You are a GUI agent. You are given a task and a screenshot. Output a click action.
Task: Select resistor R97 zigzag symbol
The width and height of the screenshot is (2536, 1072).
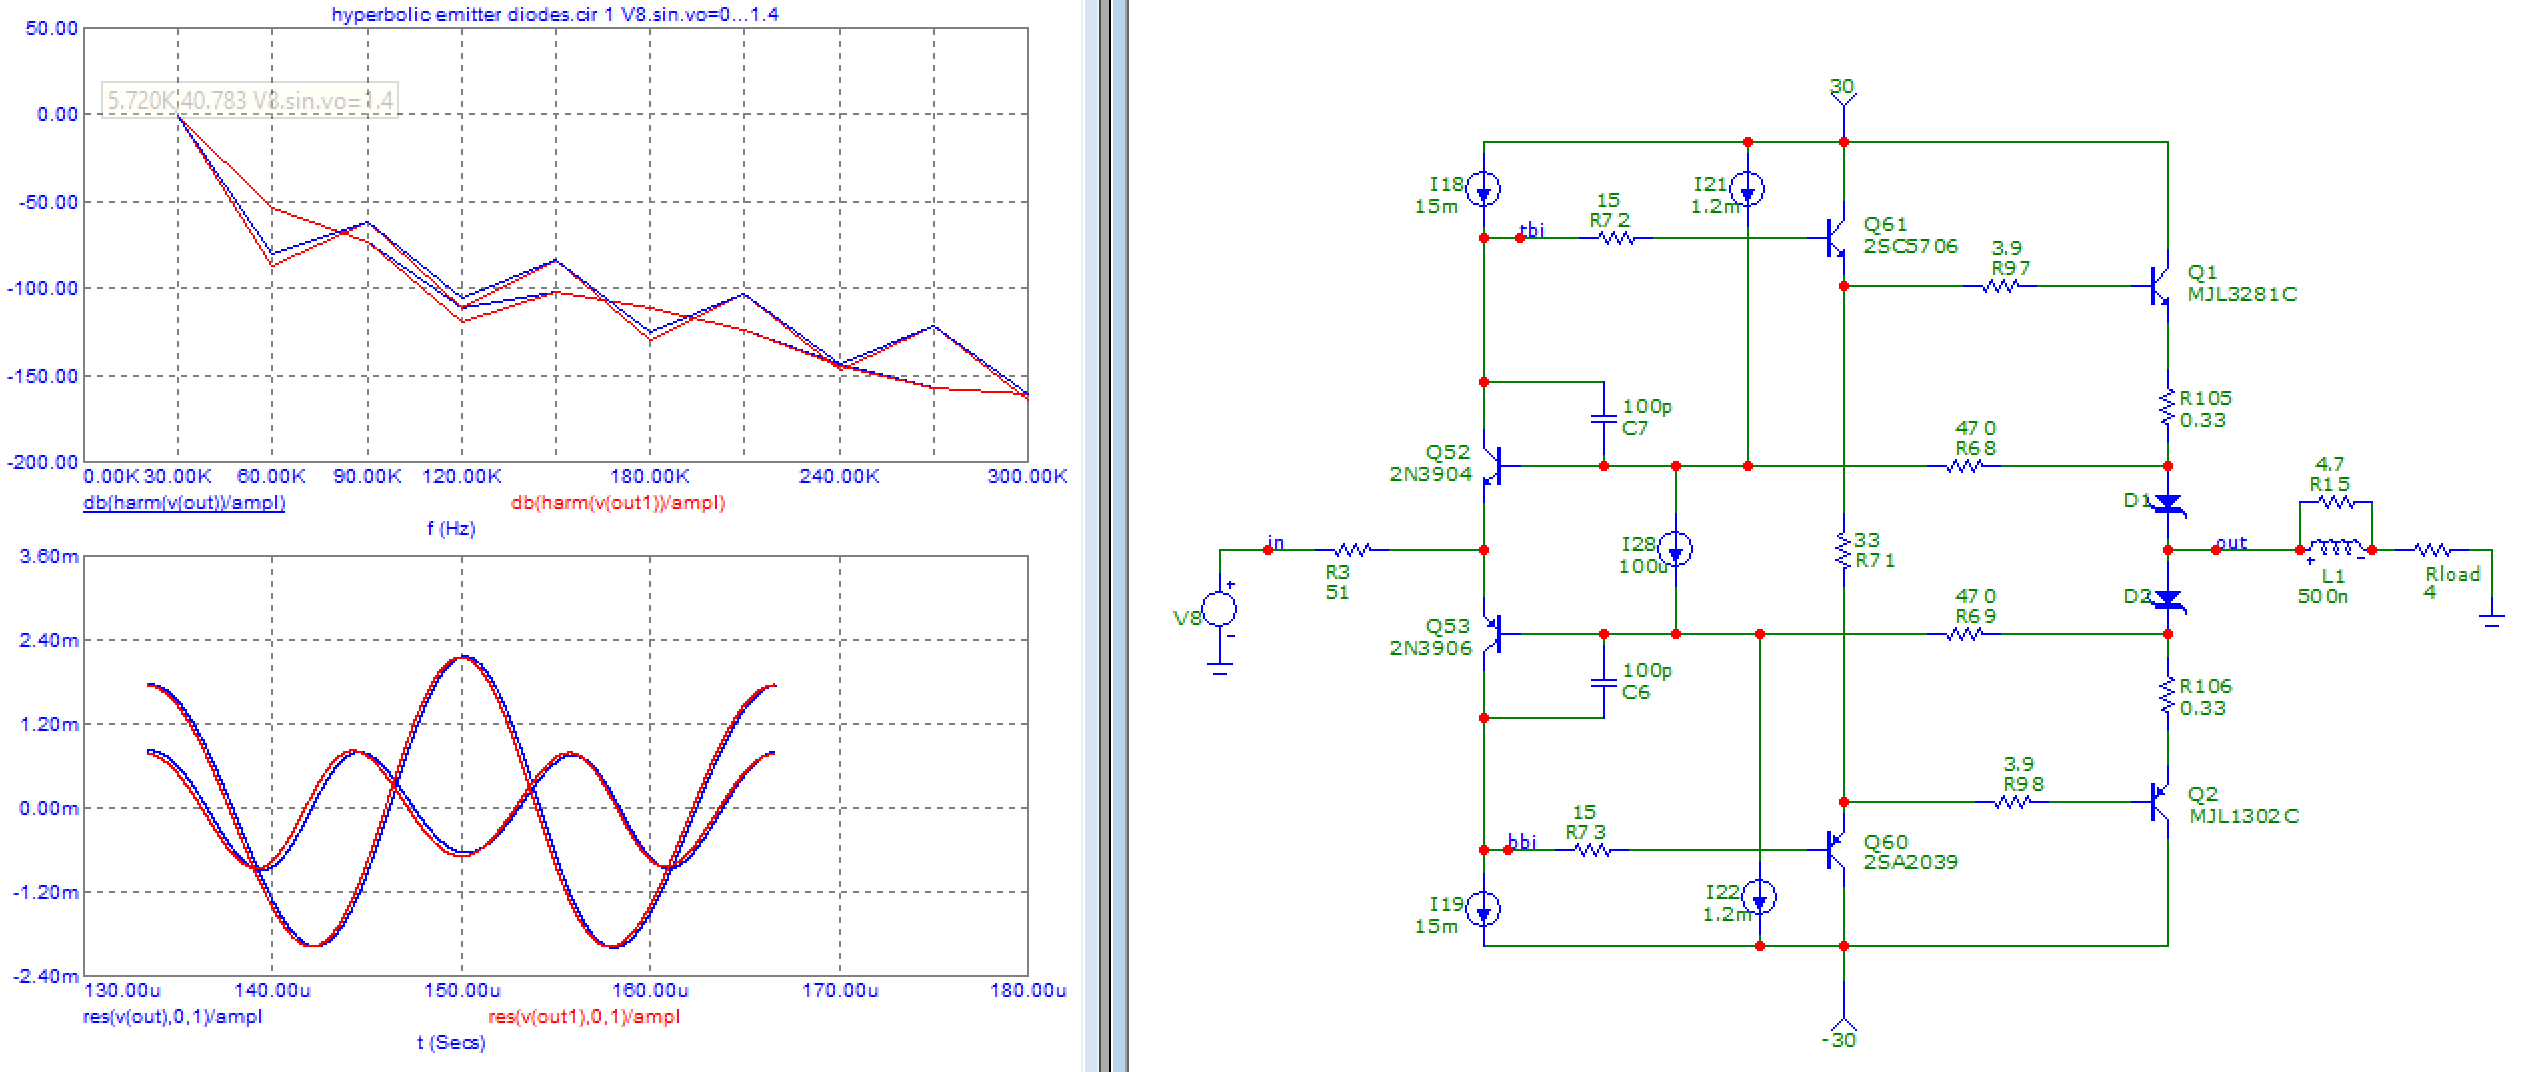click(x=2000, y=286)
